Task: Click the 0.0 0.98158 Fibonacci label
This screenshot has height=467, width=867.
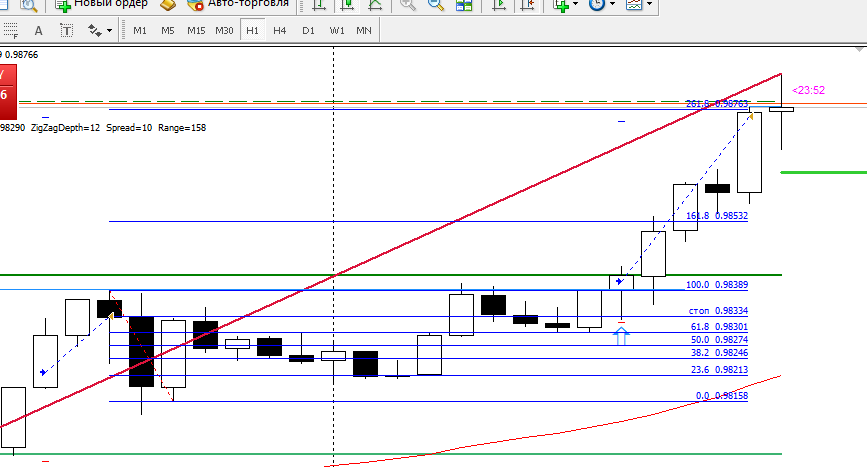Action: tap(721, 395)
